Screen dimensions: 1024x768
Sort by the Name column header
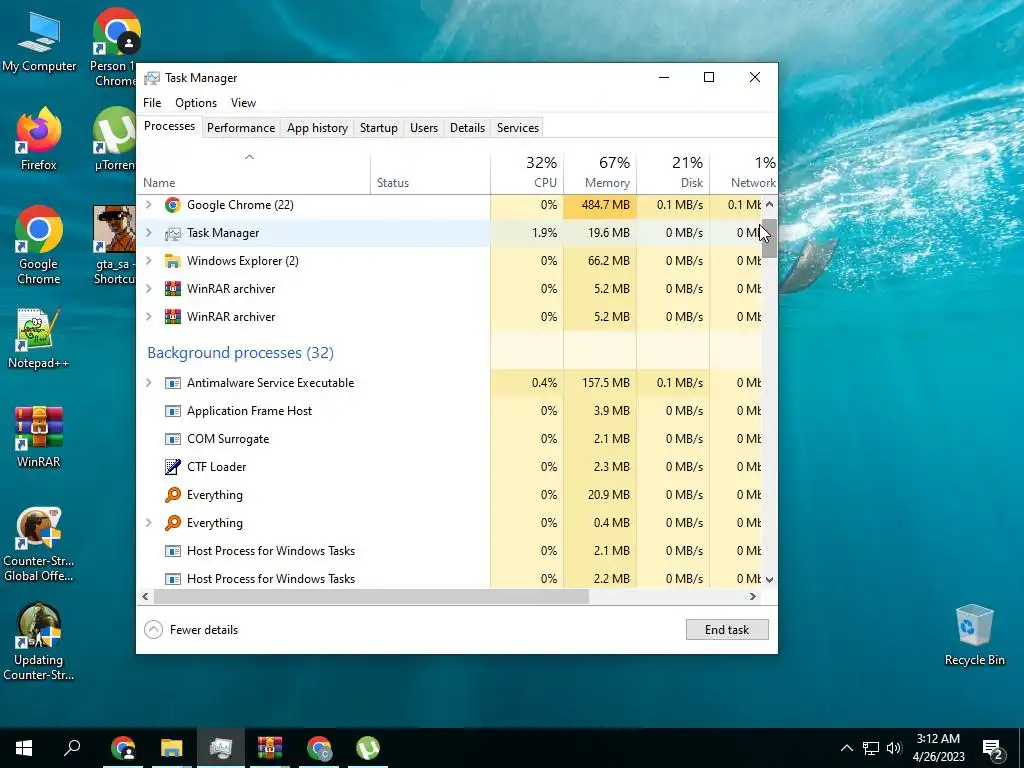(253, 172)
